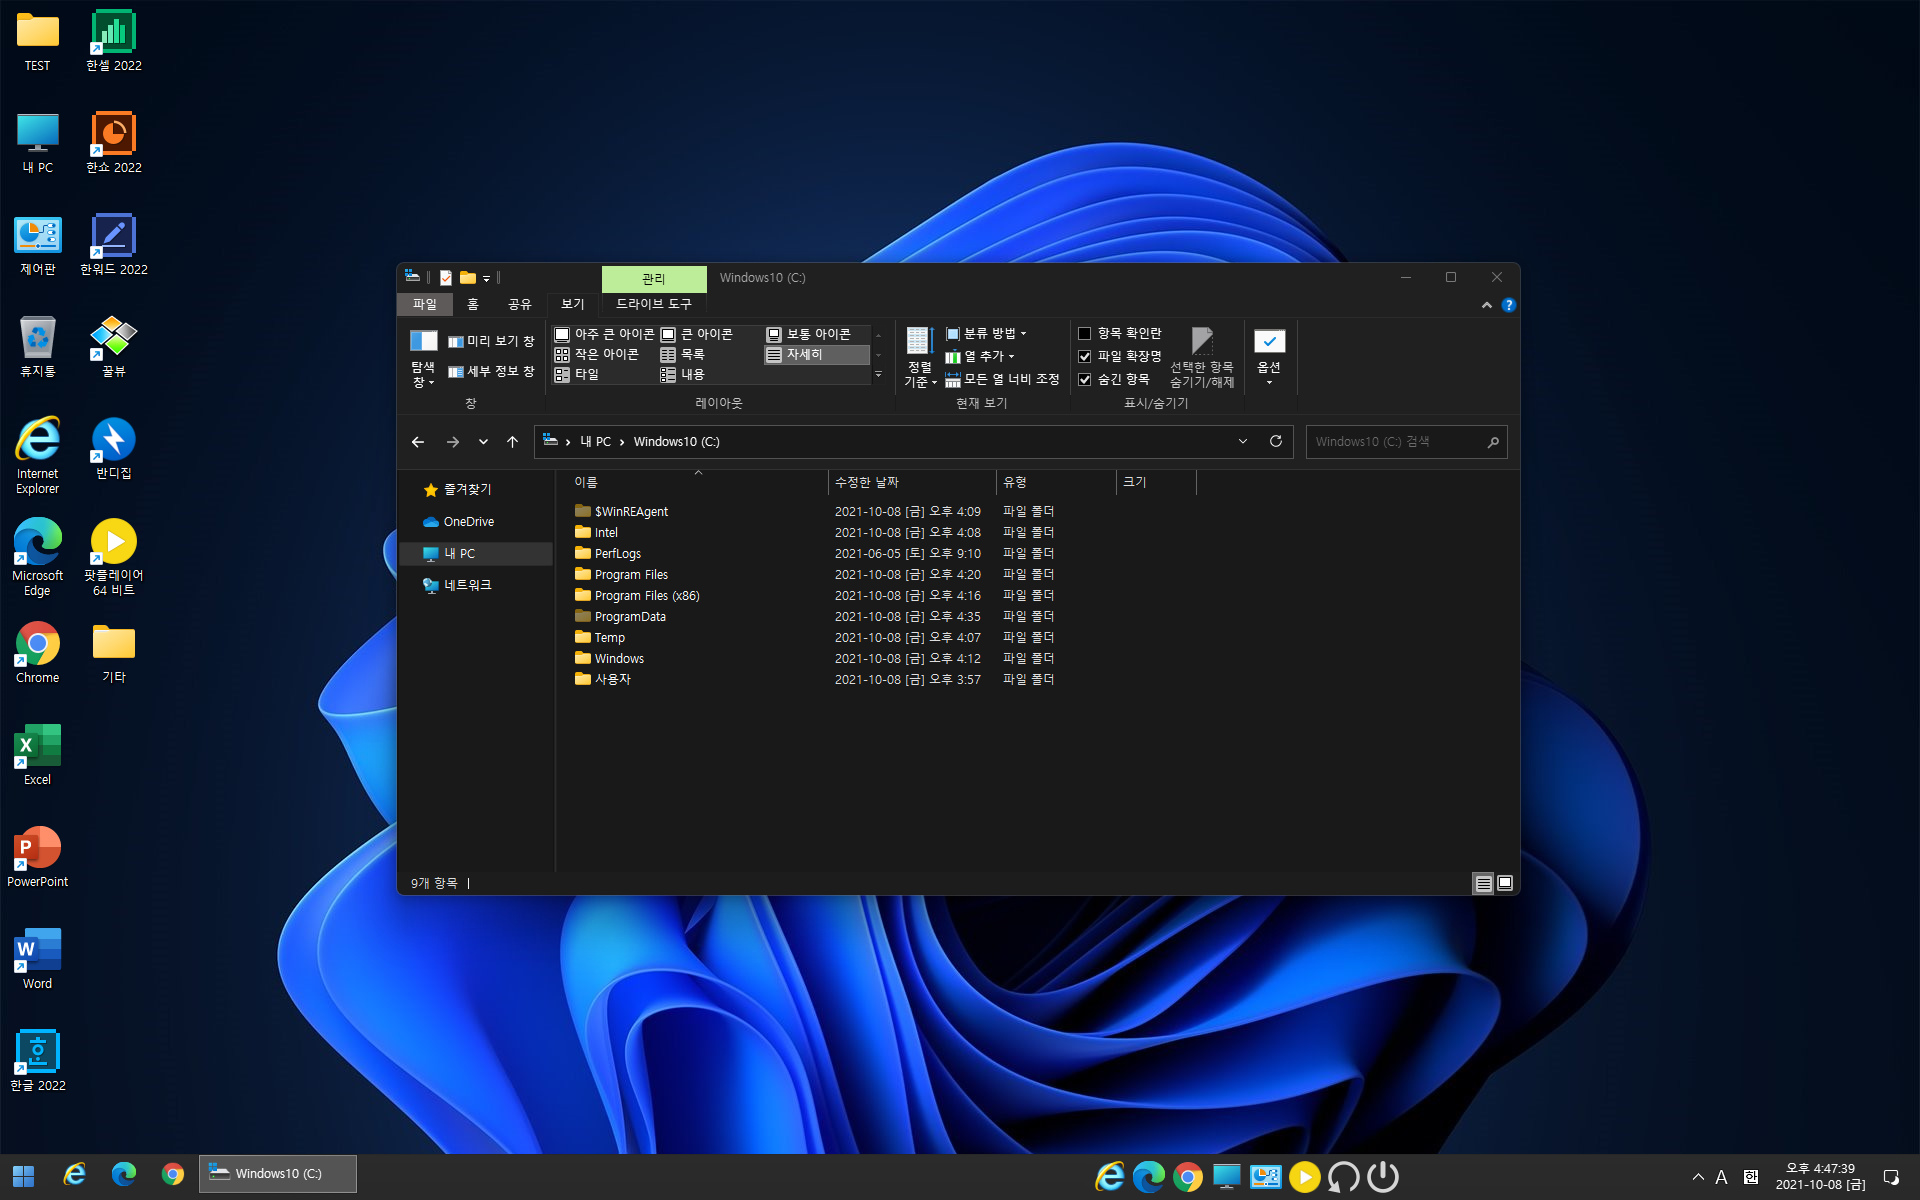Screen dimensions: 1920x1200
Task: Open Sort by (정렬 기준) menu
Action: coord(920,358)
